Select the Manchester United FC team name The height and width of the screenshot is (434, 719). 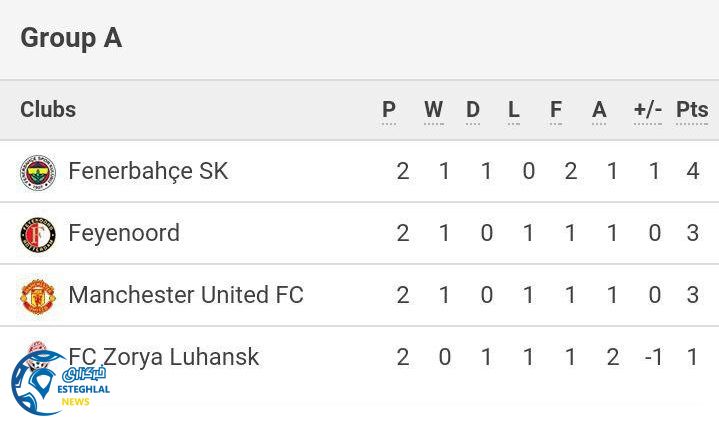tap(185, 296)
